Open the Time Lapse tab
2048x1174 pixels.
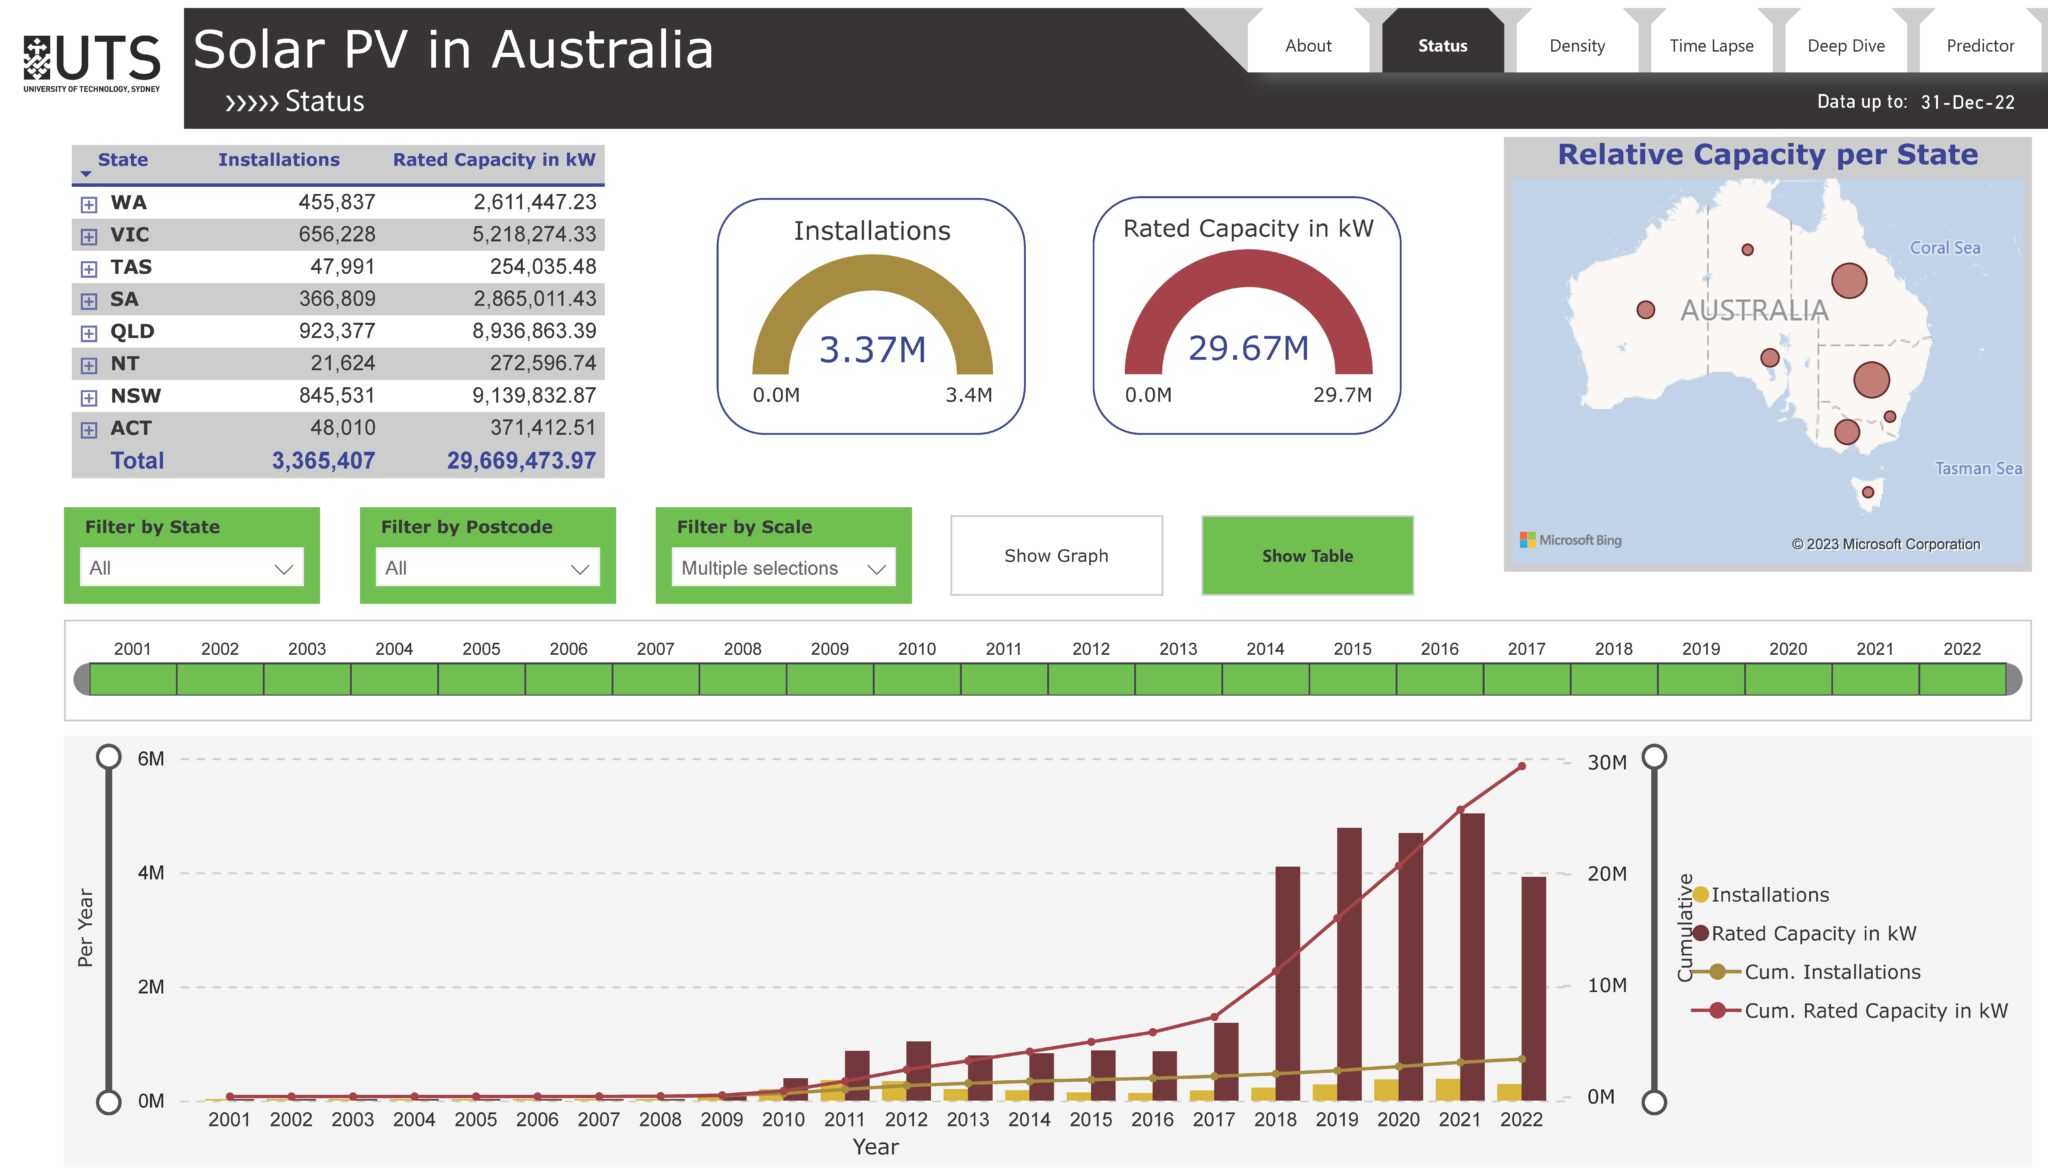(x=1711, y=45)
